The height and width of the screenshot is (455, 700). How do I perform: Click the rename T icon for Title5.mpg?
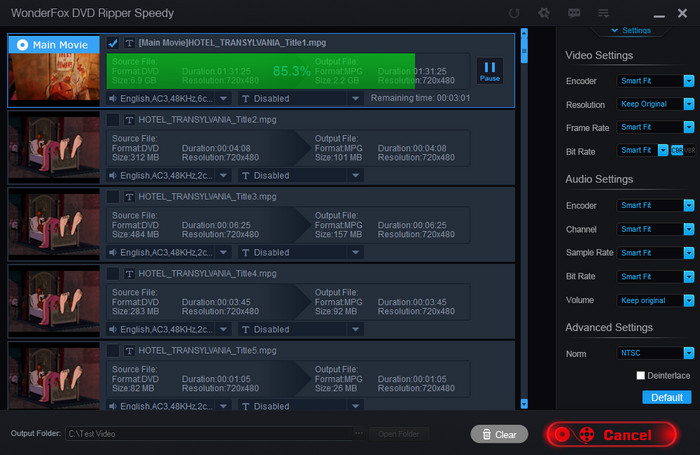point(129,351)
